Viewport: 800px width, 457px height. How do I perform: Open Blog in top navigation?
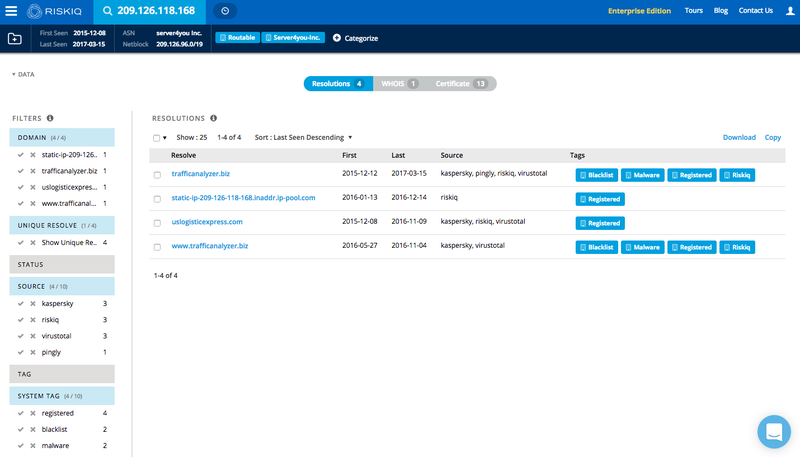720,10
